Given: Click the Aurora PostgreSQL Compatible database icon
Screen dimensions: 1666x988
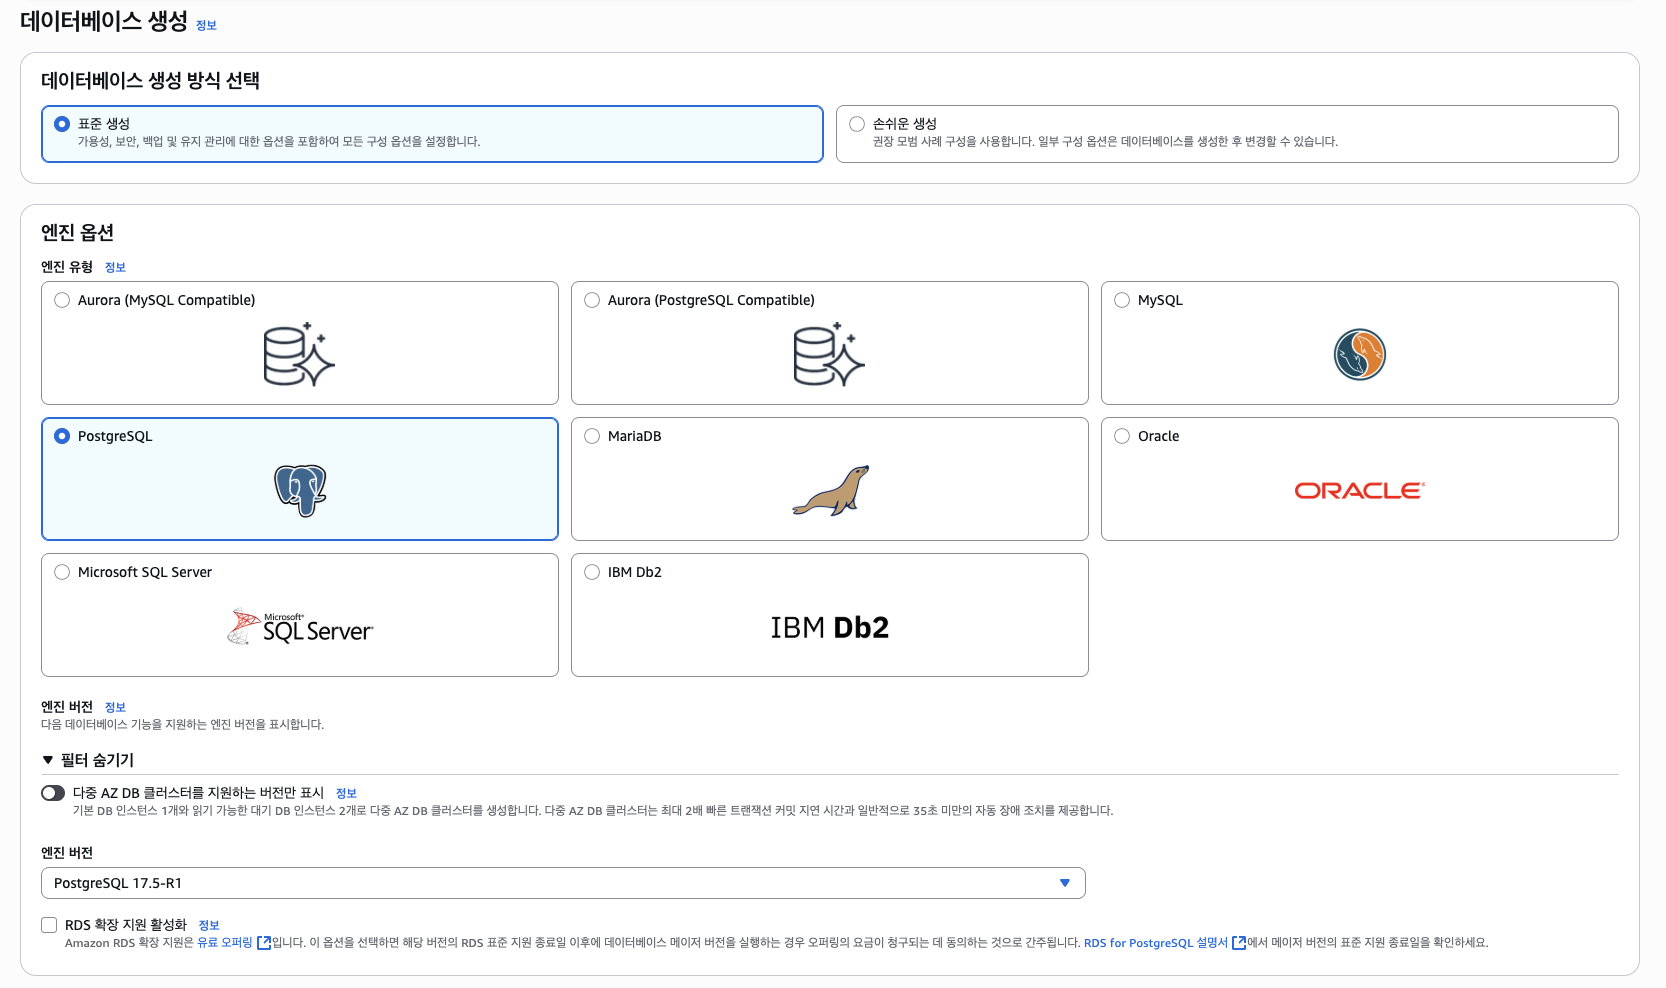Looking at the screenshot, I should pos(829,355).
